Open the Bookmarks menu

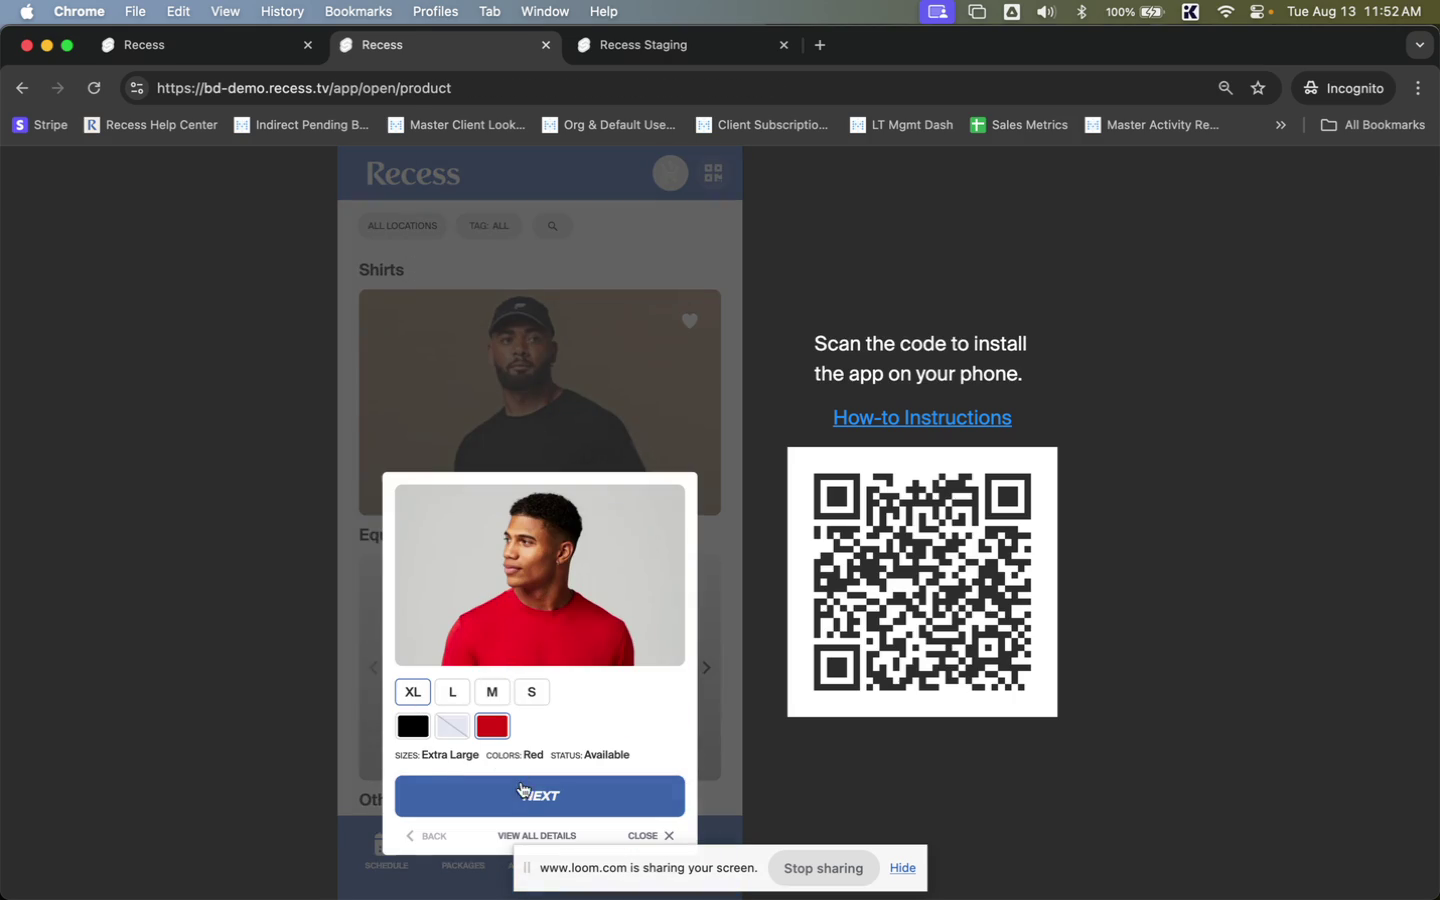click(358, 12)
